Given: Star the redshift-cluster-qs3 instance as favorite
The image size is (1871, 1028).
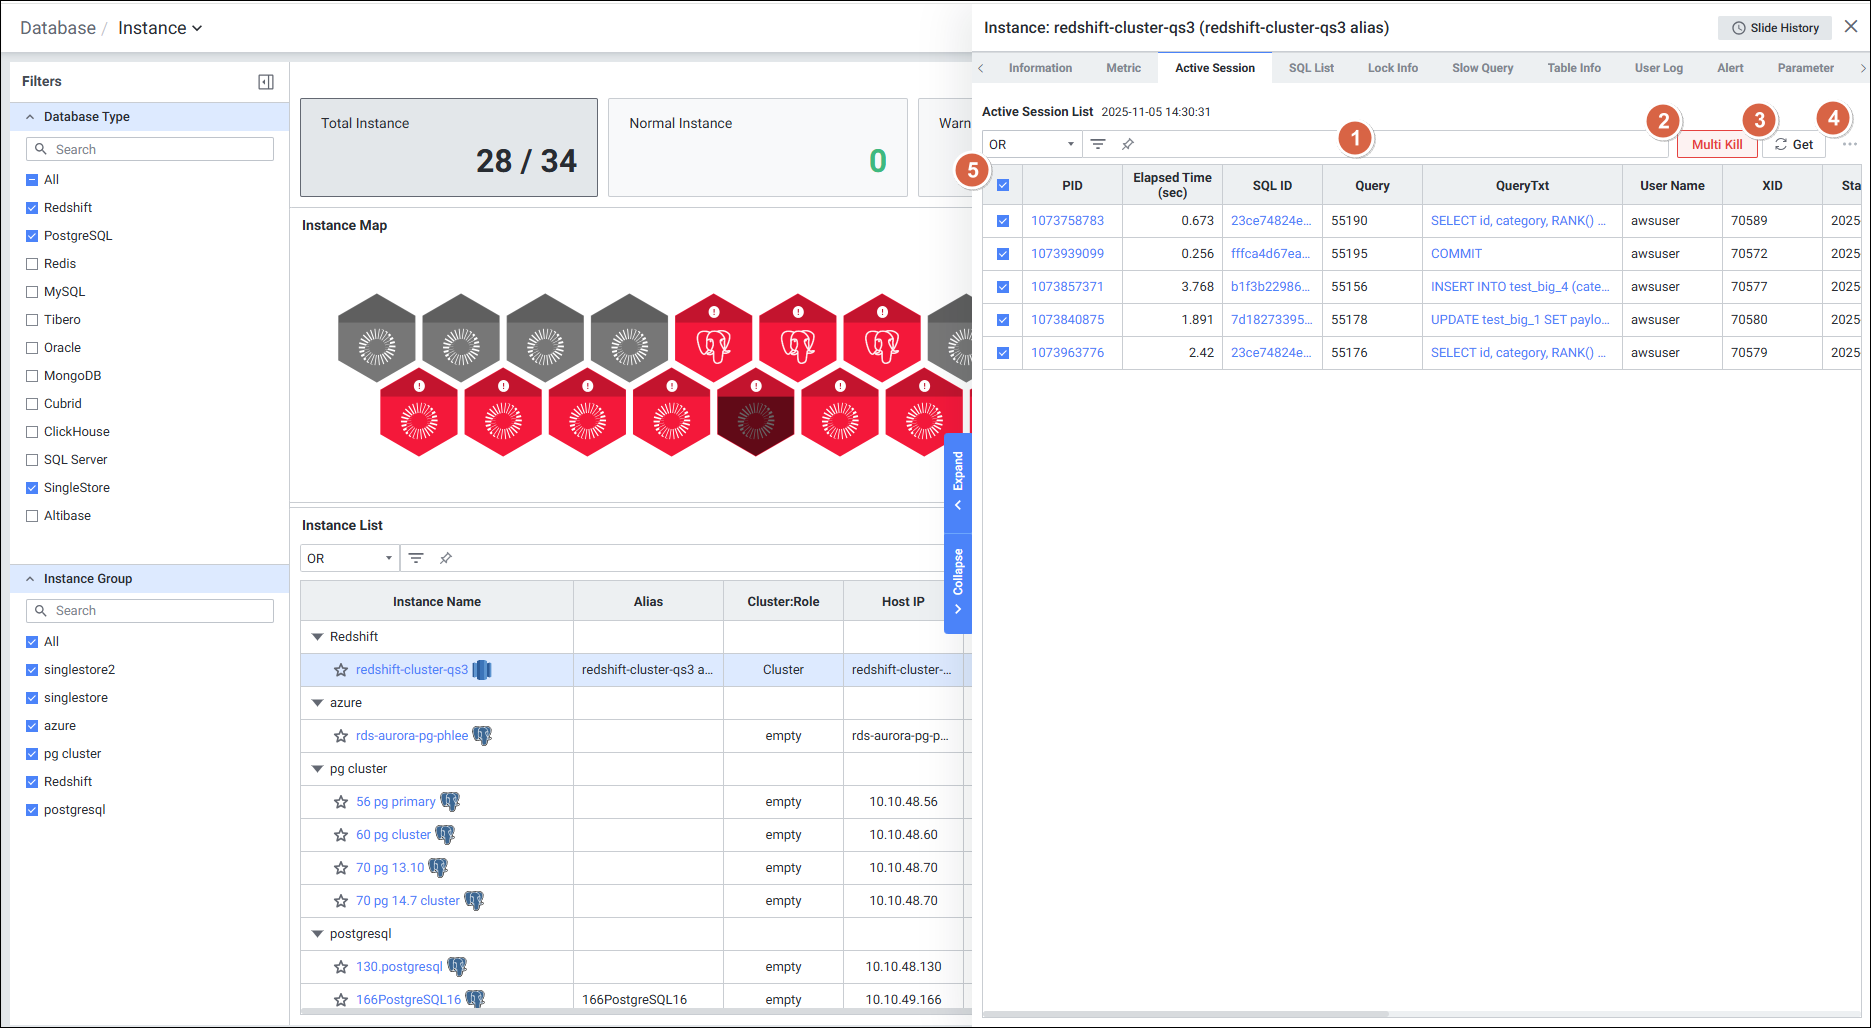Looking at the screenshot, I should (341, 670).
